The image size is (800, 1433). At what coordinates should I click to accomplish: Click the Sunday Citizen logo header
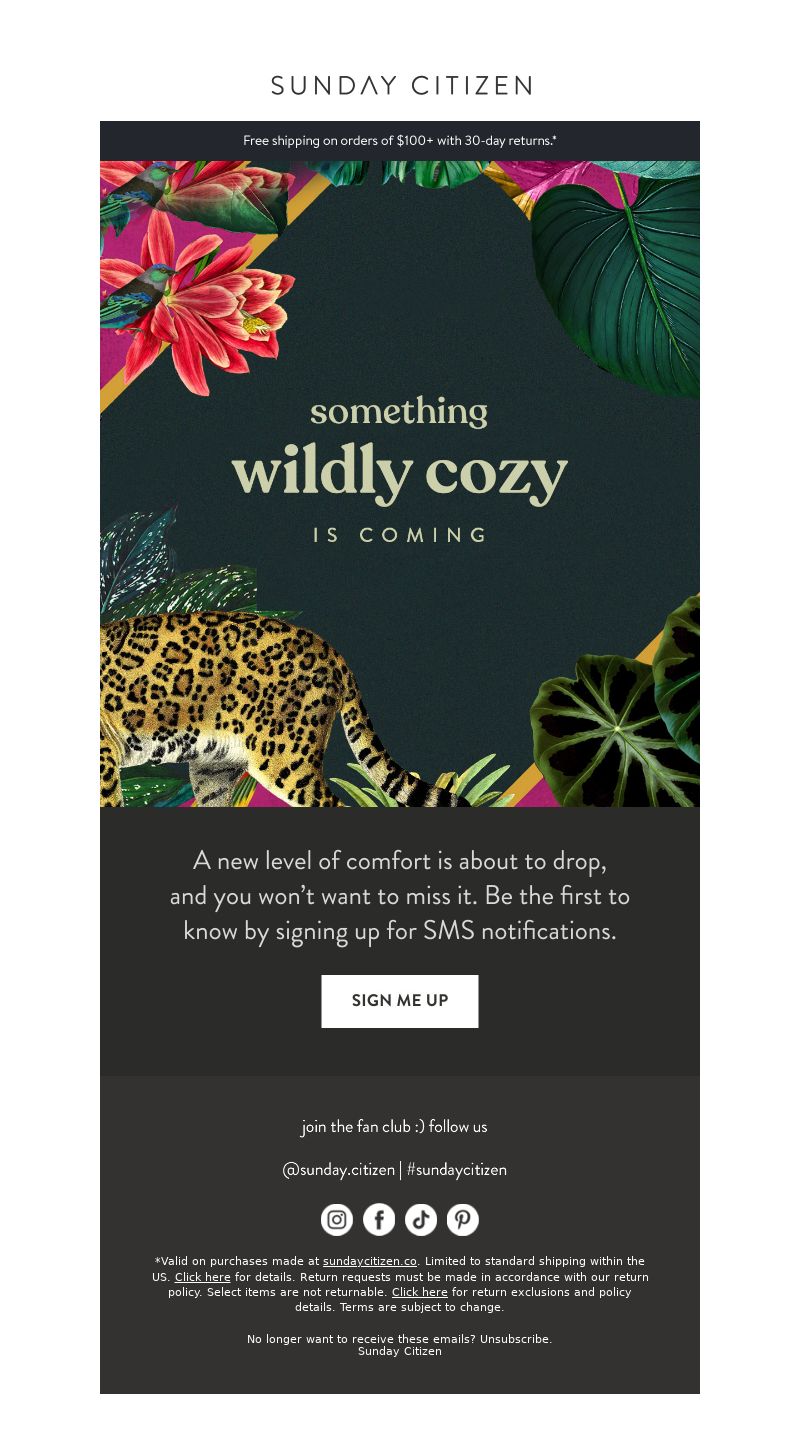click(x=400, y=85)
